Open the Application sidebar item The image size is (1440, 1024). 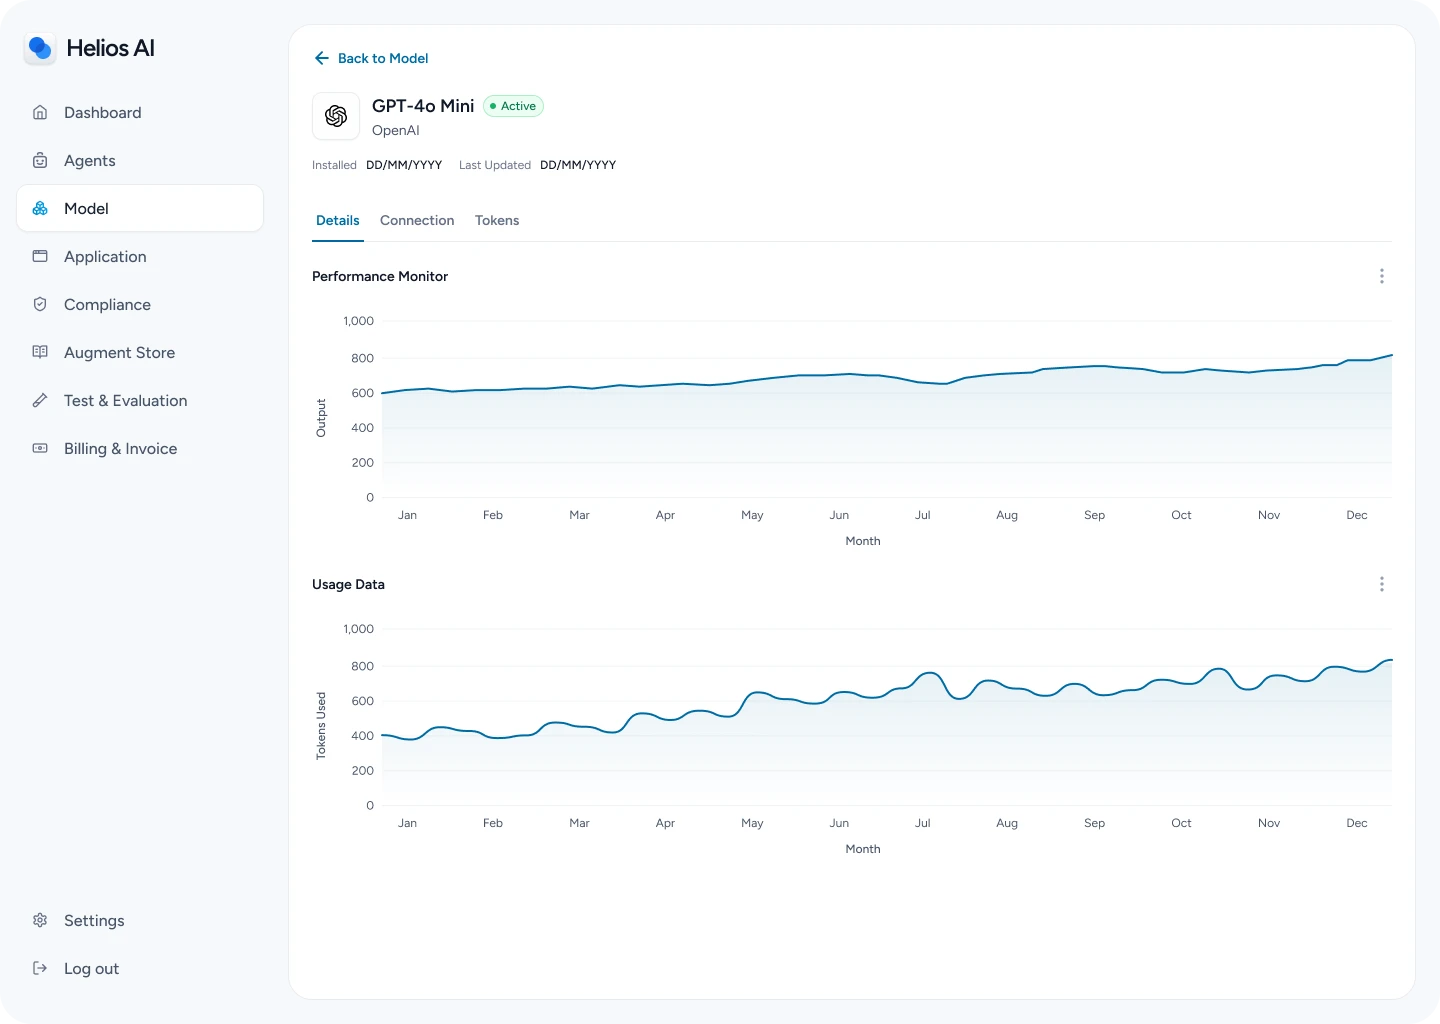click(140, 257)
